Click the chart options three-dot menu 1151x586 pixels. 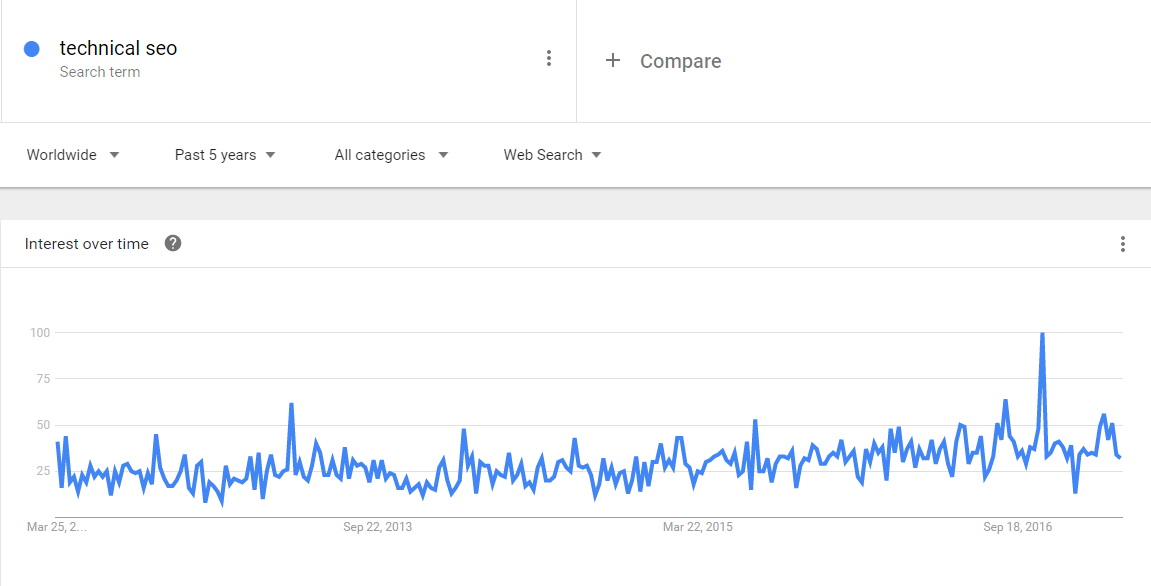point(1122,243)
